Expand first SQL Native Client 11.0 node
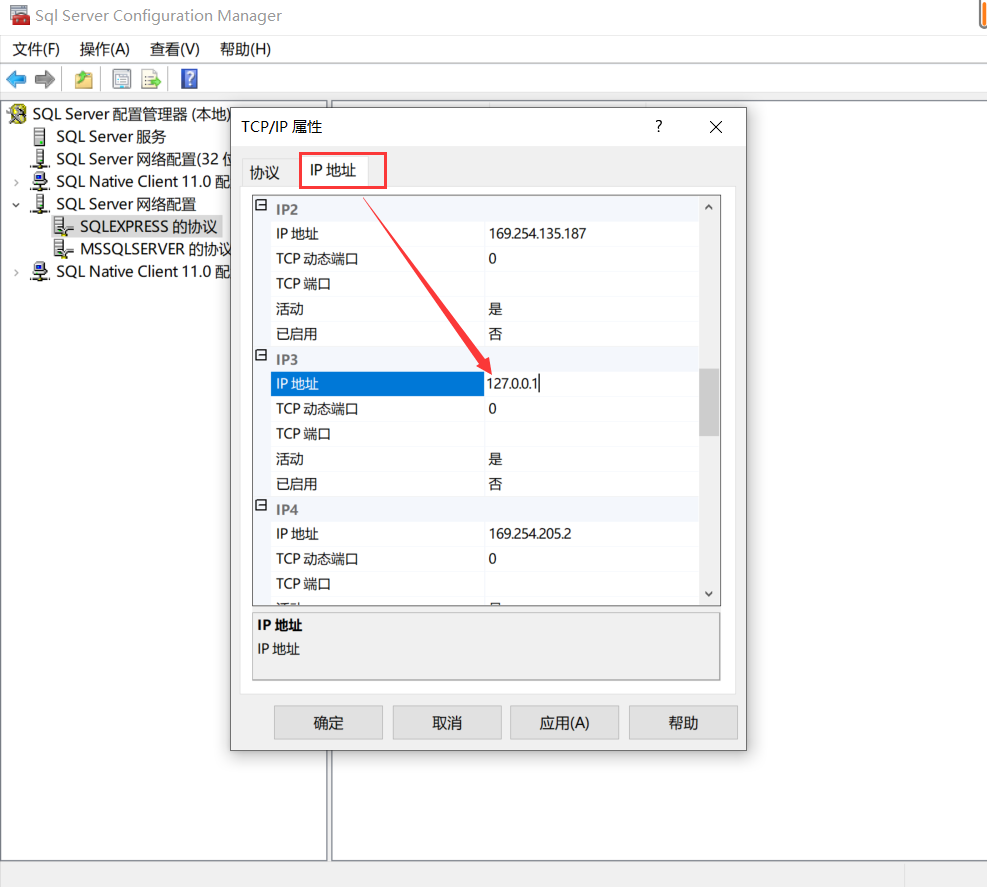Screen dimensions: 987x887 16,183
